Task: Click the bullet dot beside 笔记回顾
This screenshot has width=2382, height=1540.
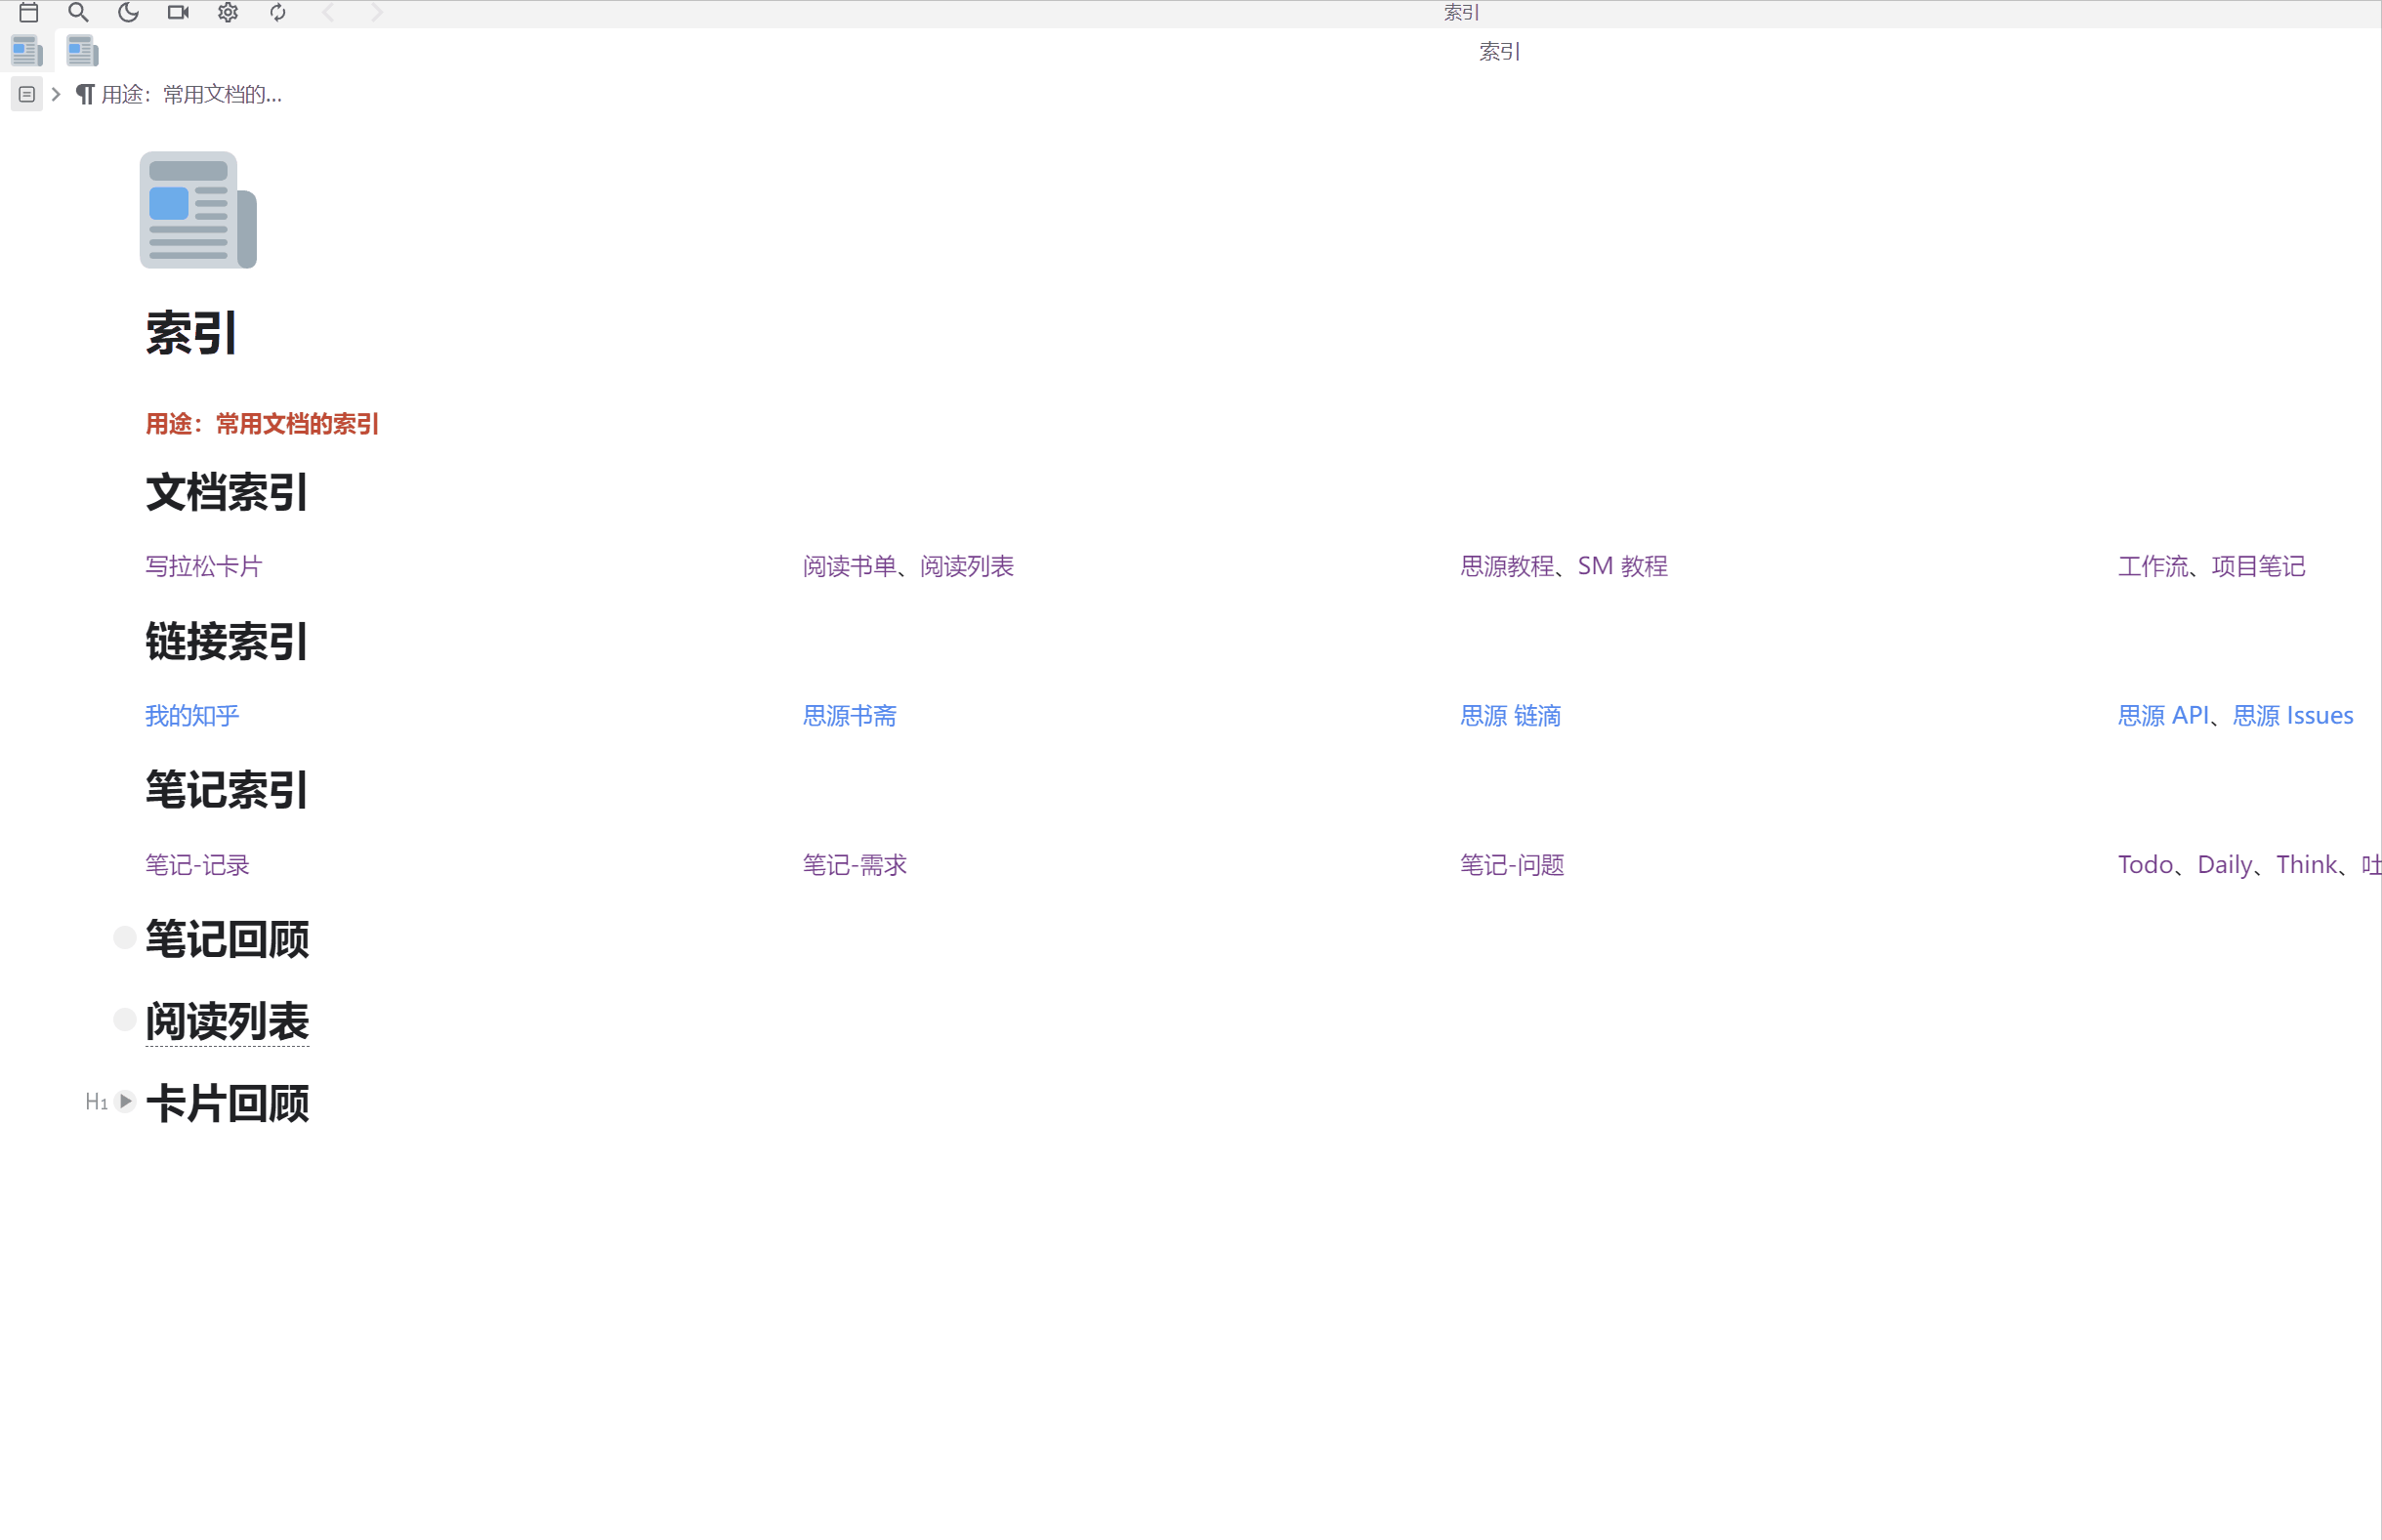Action: tap(124, 937)
